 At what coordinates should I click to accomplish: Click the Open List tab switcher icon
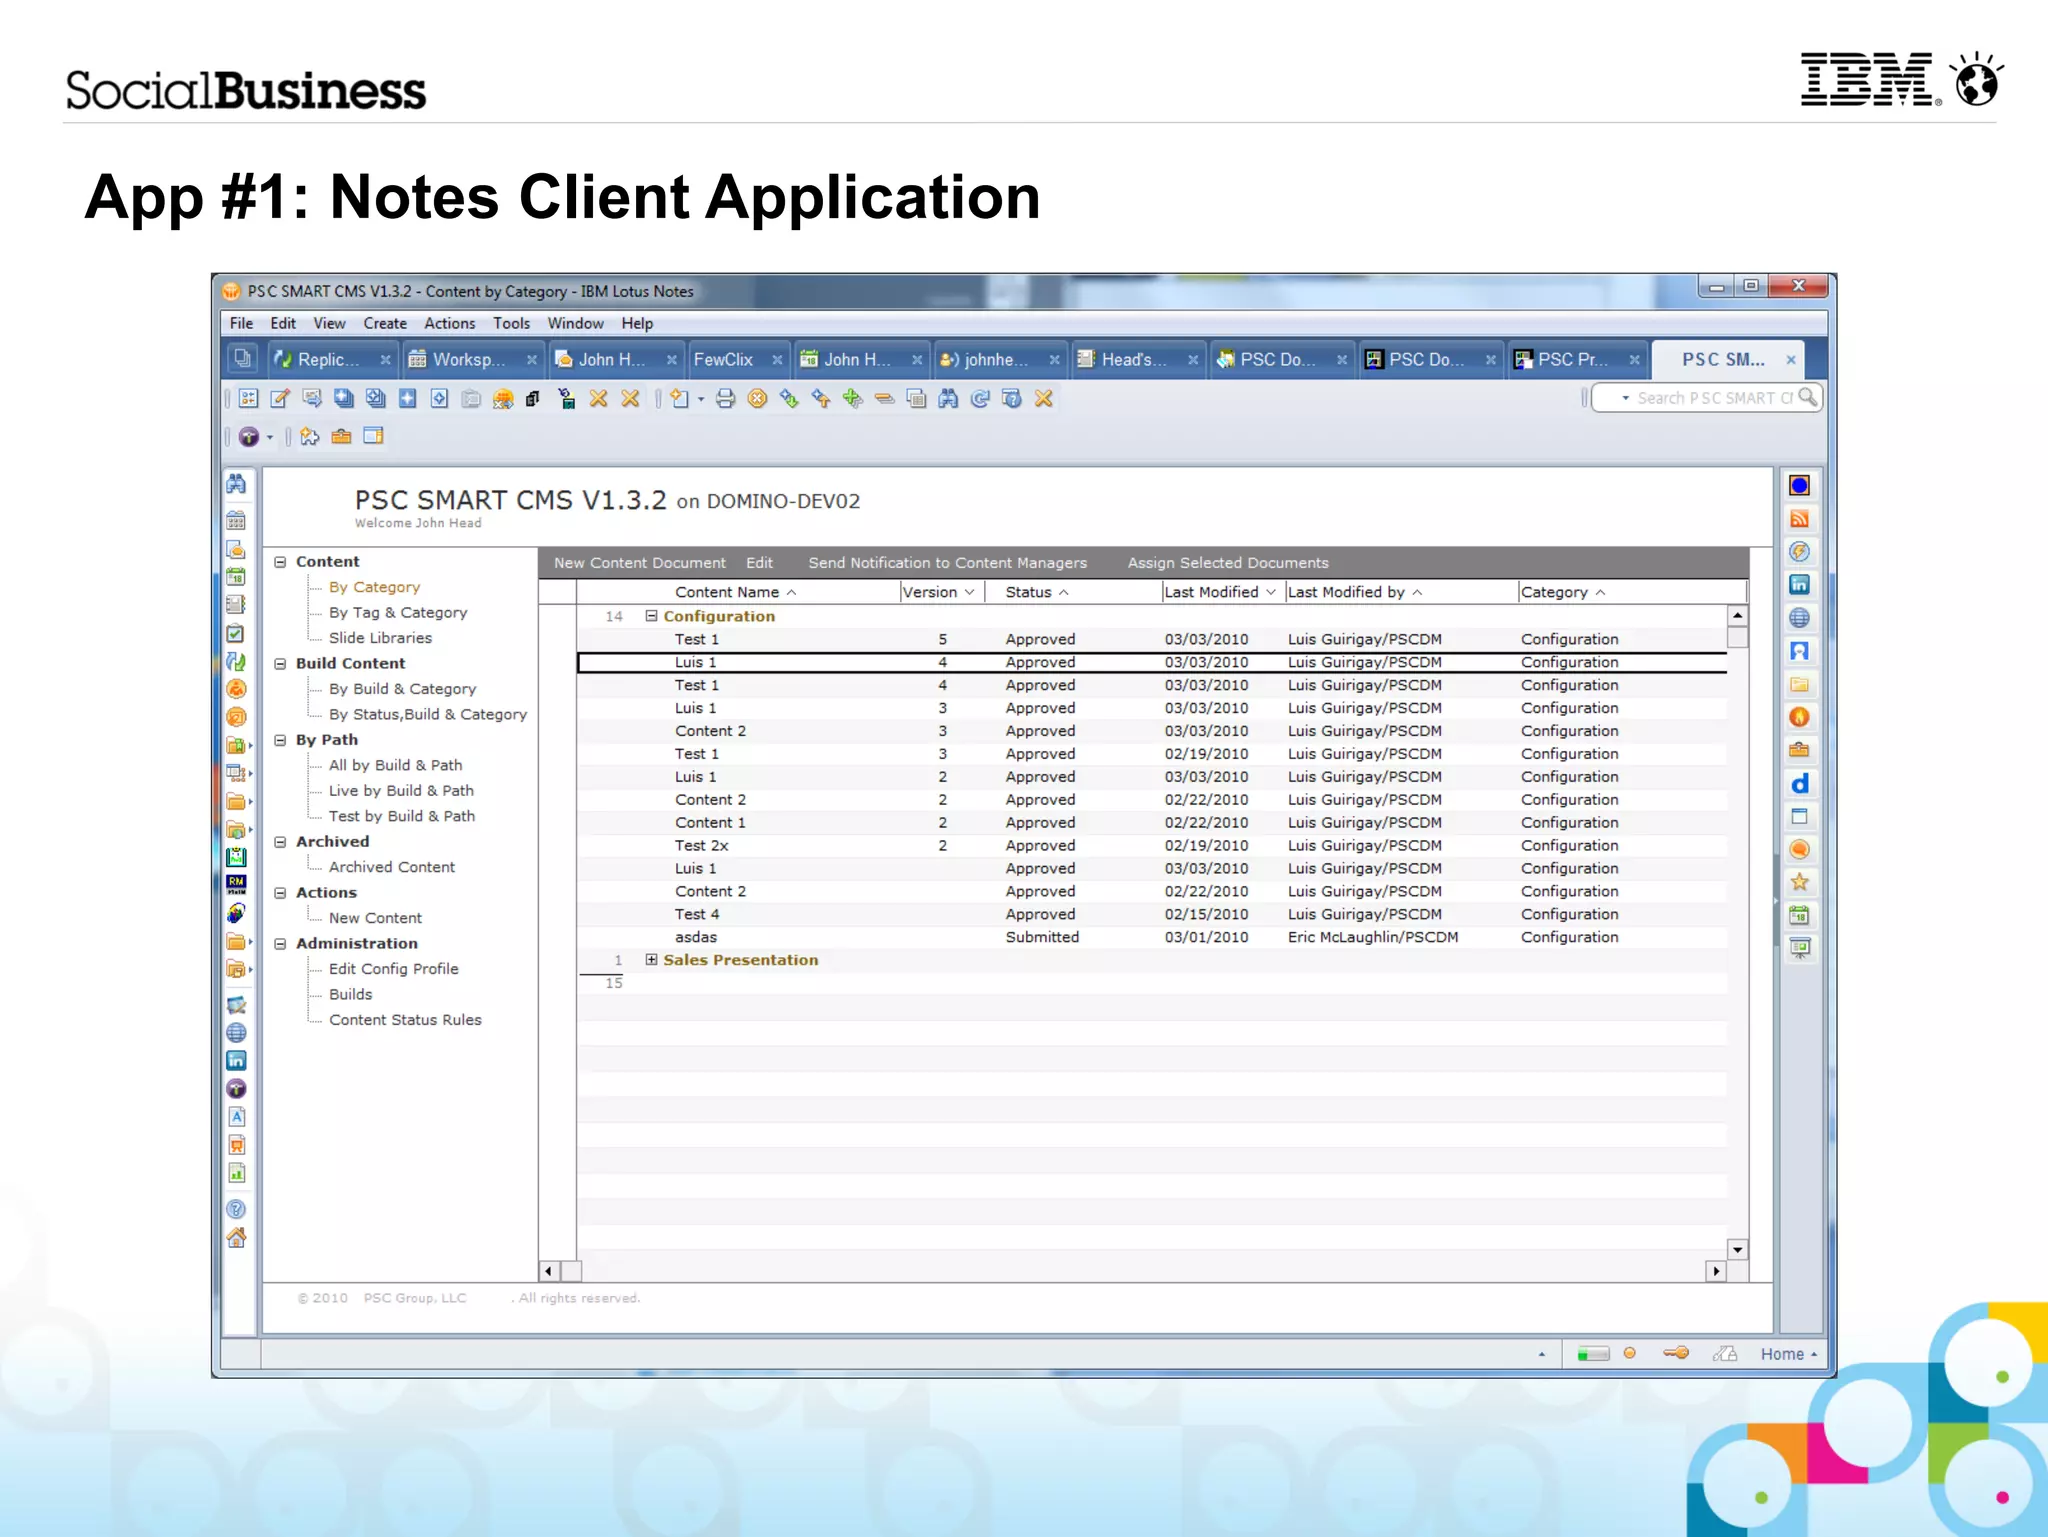tap(242, 358)
